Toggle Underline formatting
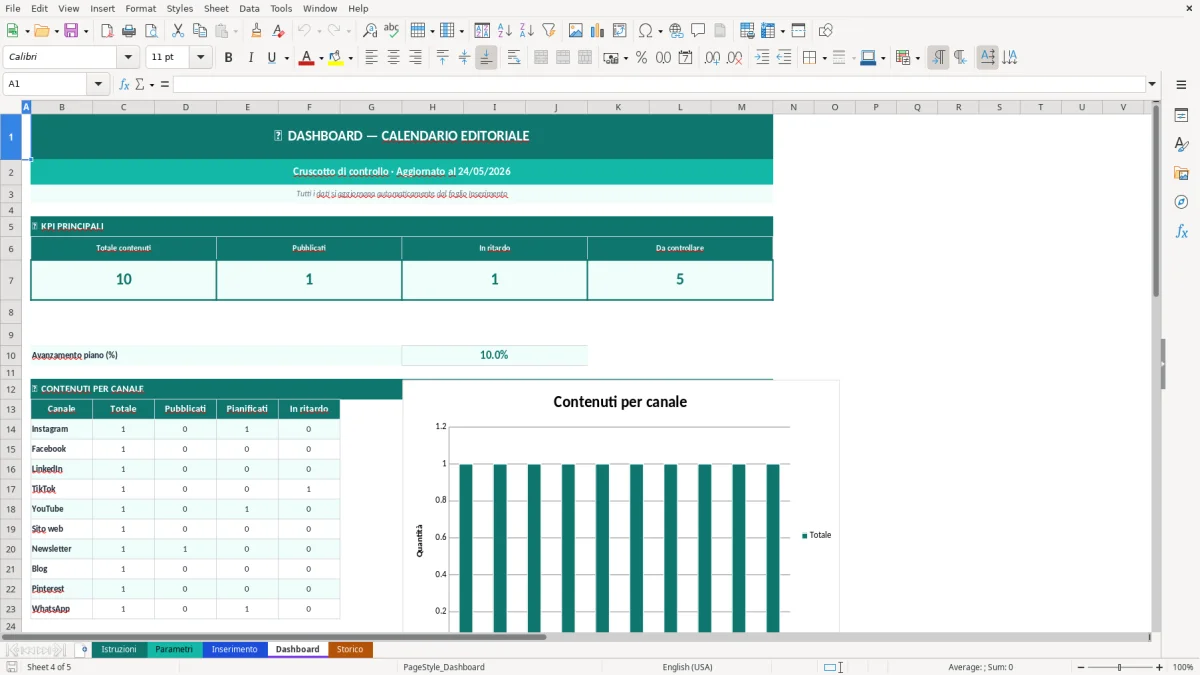 point(271,58)
